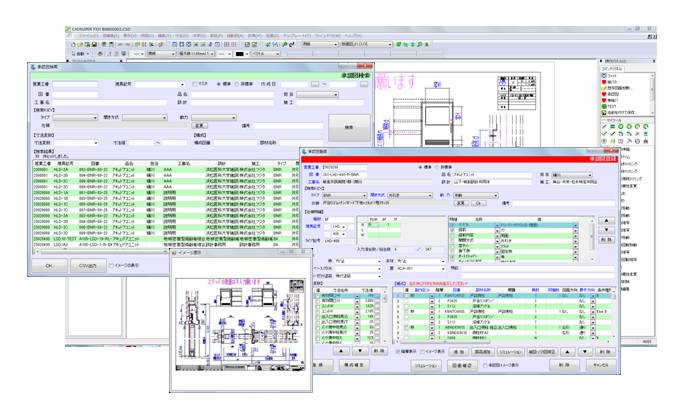Click the add button below parts table

click(x=459, y=351)
